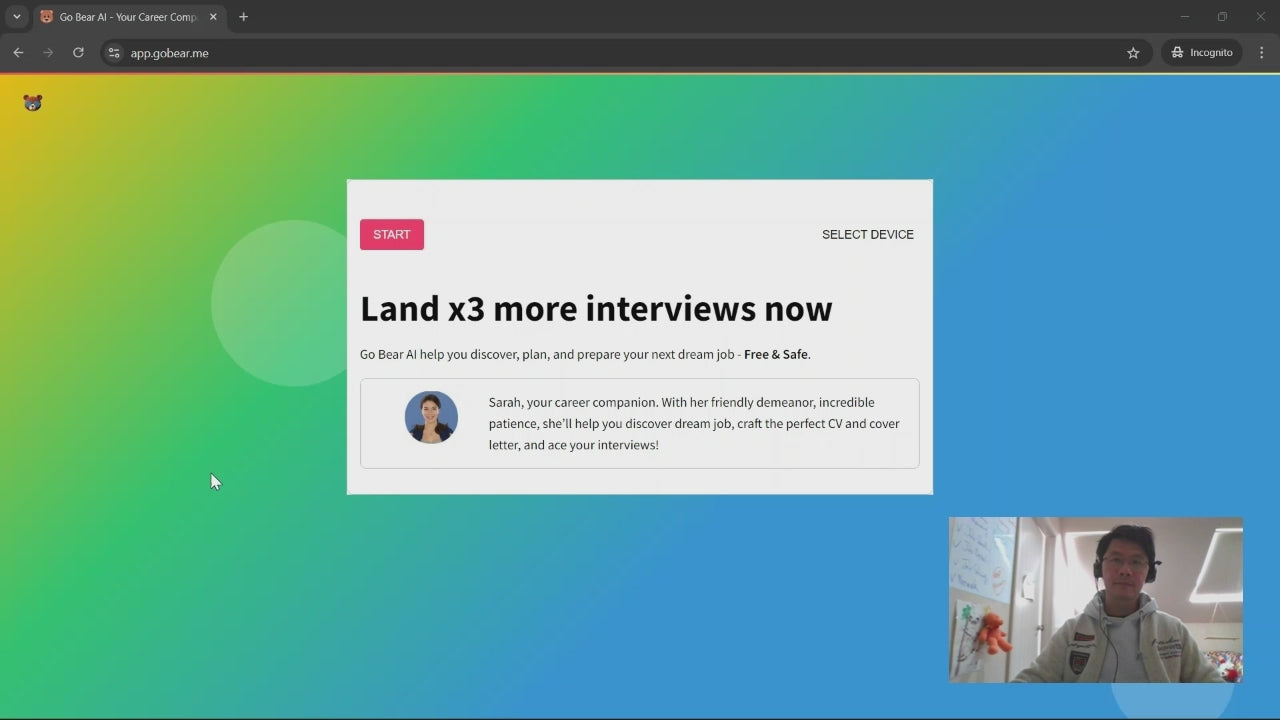The image size is (1280, 720).
Task: Close the Go Bear AI tab
Action: (213, 16)
